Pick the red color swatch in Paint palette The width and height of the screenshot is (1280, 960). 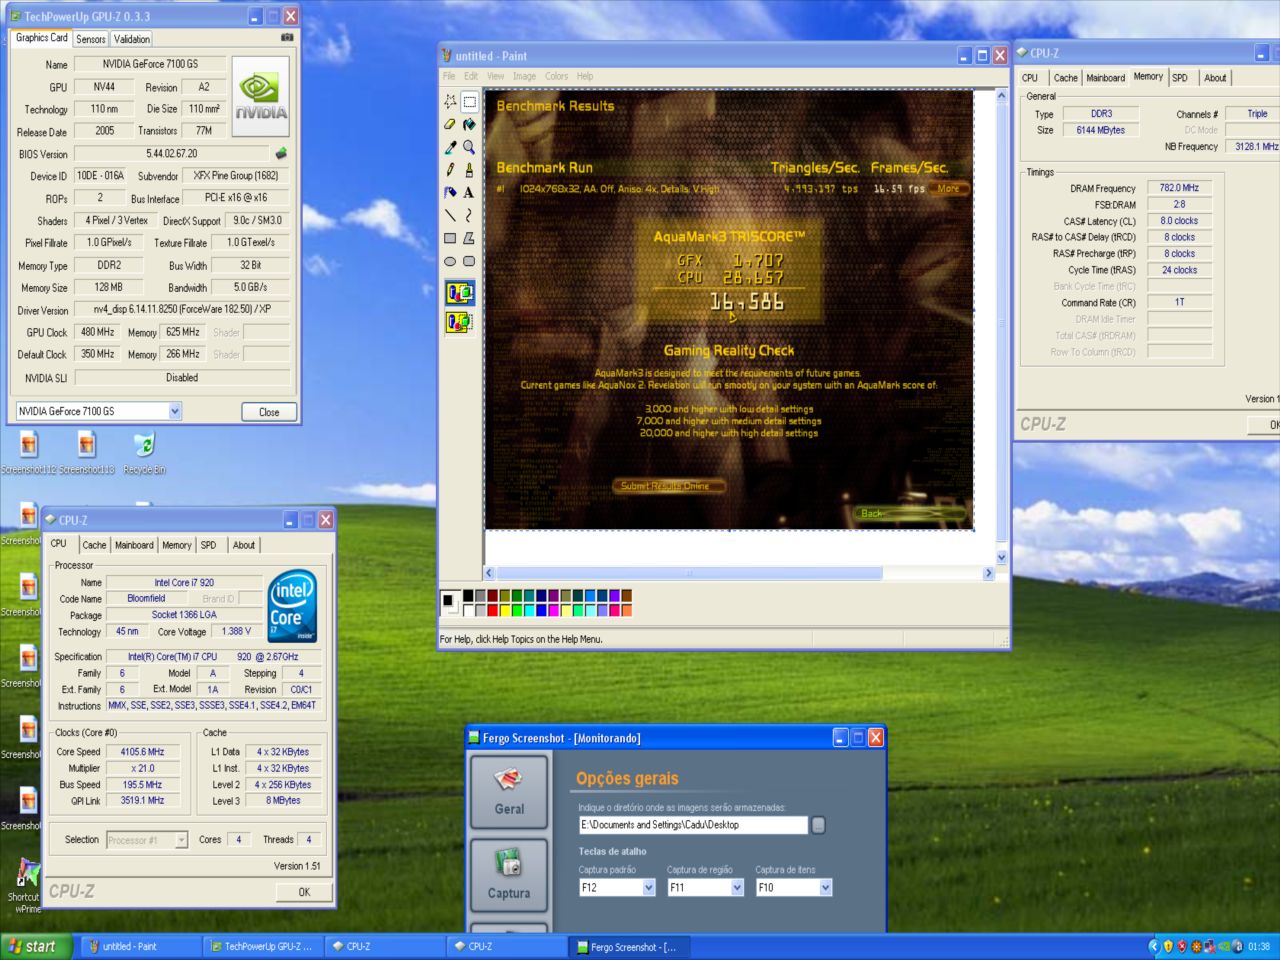click(492, 609)
